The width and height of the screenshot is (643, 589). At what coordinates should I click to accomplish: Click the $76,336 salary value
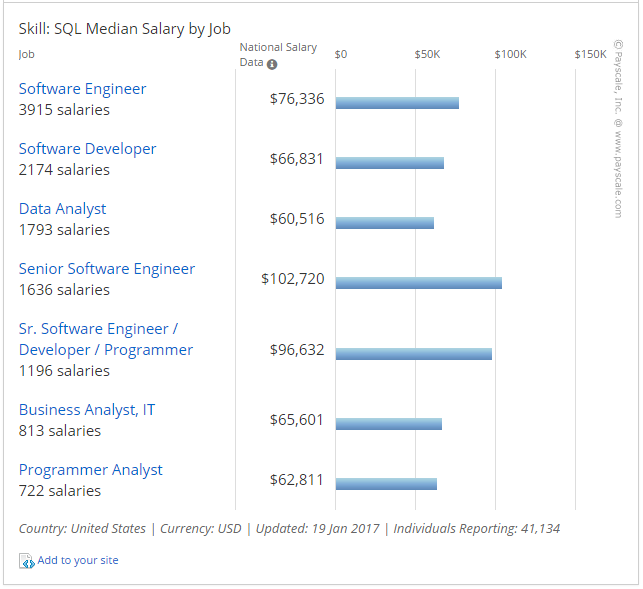pos(297,99)
